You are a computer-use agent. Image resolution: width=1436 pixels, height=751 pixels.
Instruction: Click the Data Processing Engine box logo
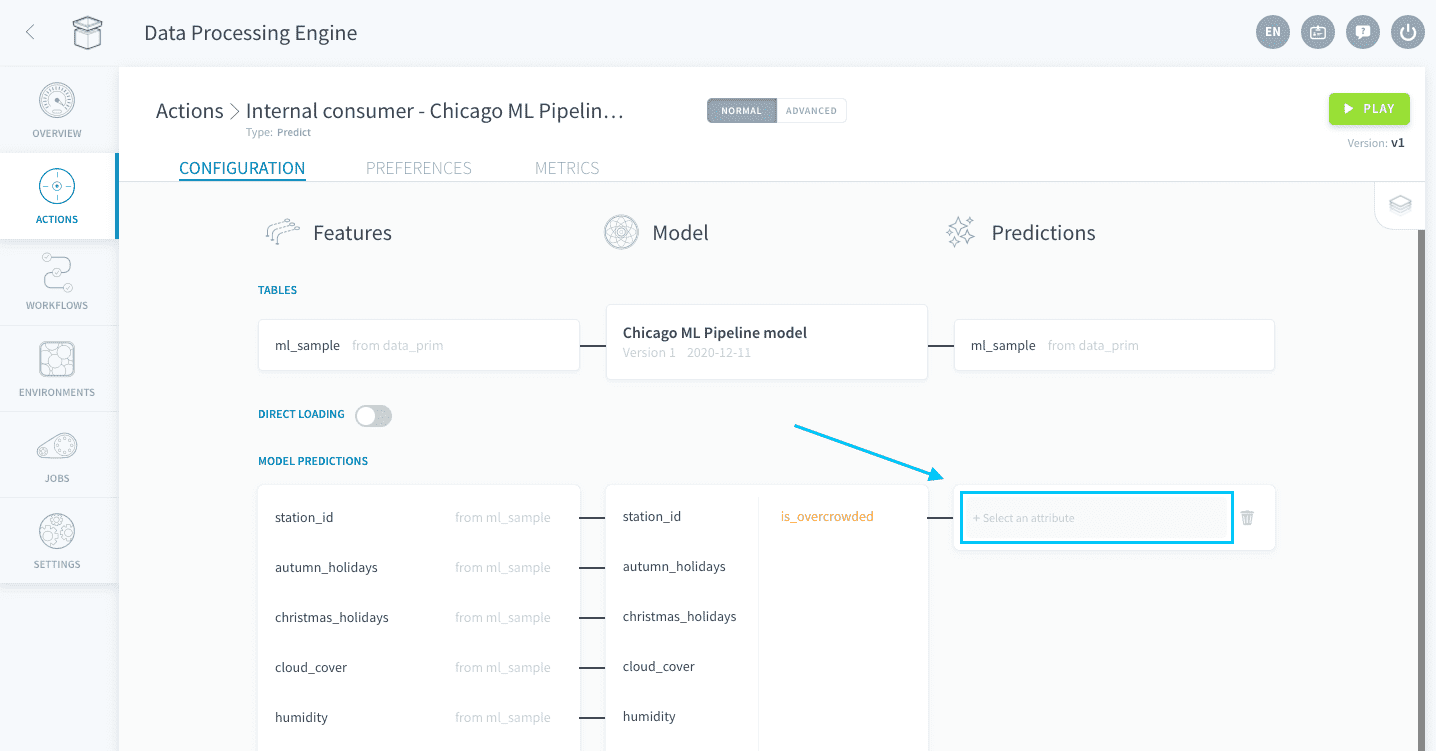88,33
